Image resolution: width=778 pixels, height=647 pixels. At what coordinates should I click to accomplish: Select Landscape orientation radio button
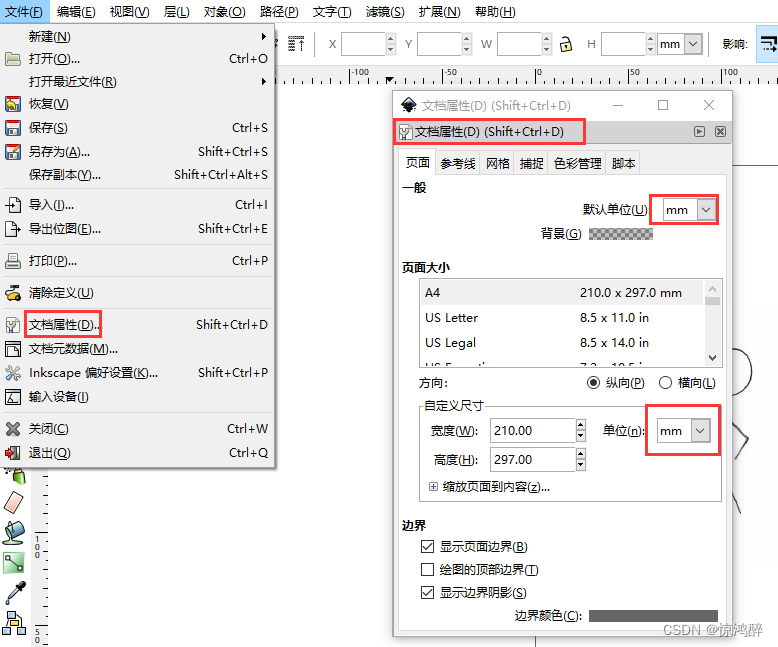665,383
